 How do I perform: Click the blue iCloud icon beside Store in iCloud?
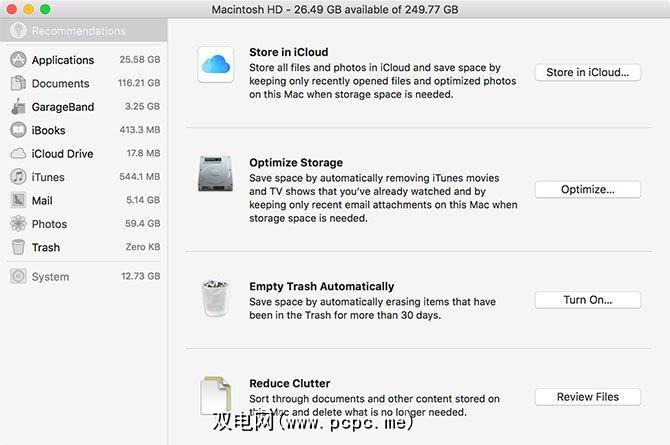click(216, 65)
